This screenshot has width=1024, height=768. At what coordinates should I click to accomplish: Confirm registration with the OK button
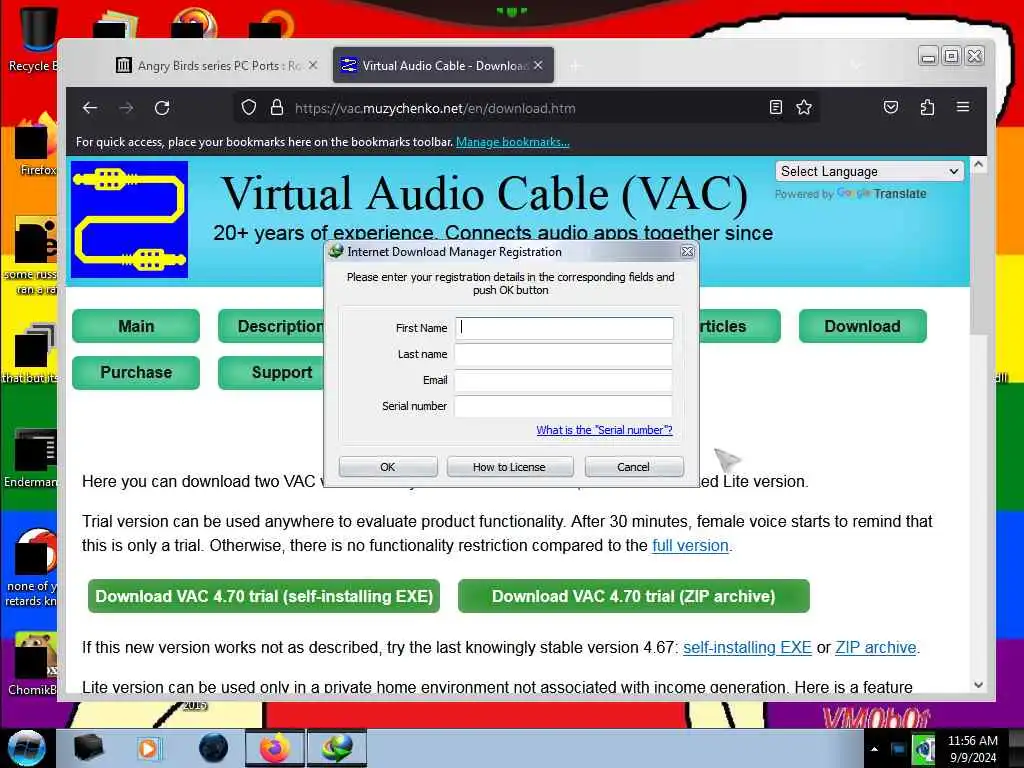coord(388,467)
